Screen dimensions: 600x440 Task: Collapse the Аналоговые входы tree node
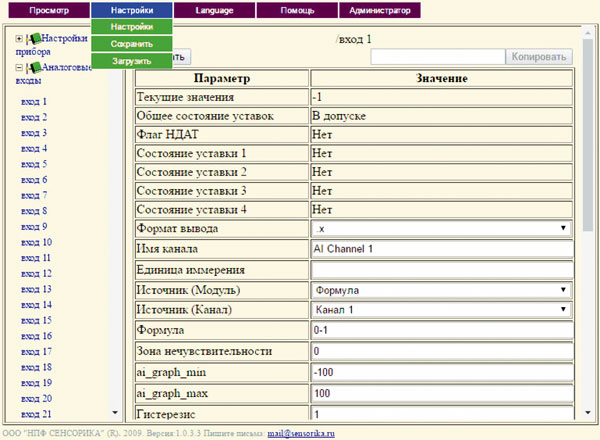tap(19, 68)
